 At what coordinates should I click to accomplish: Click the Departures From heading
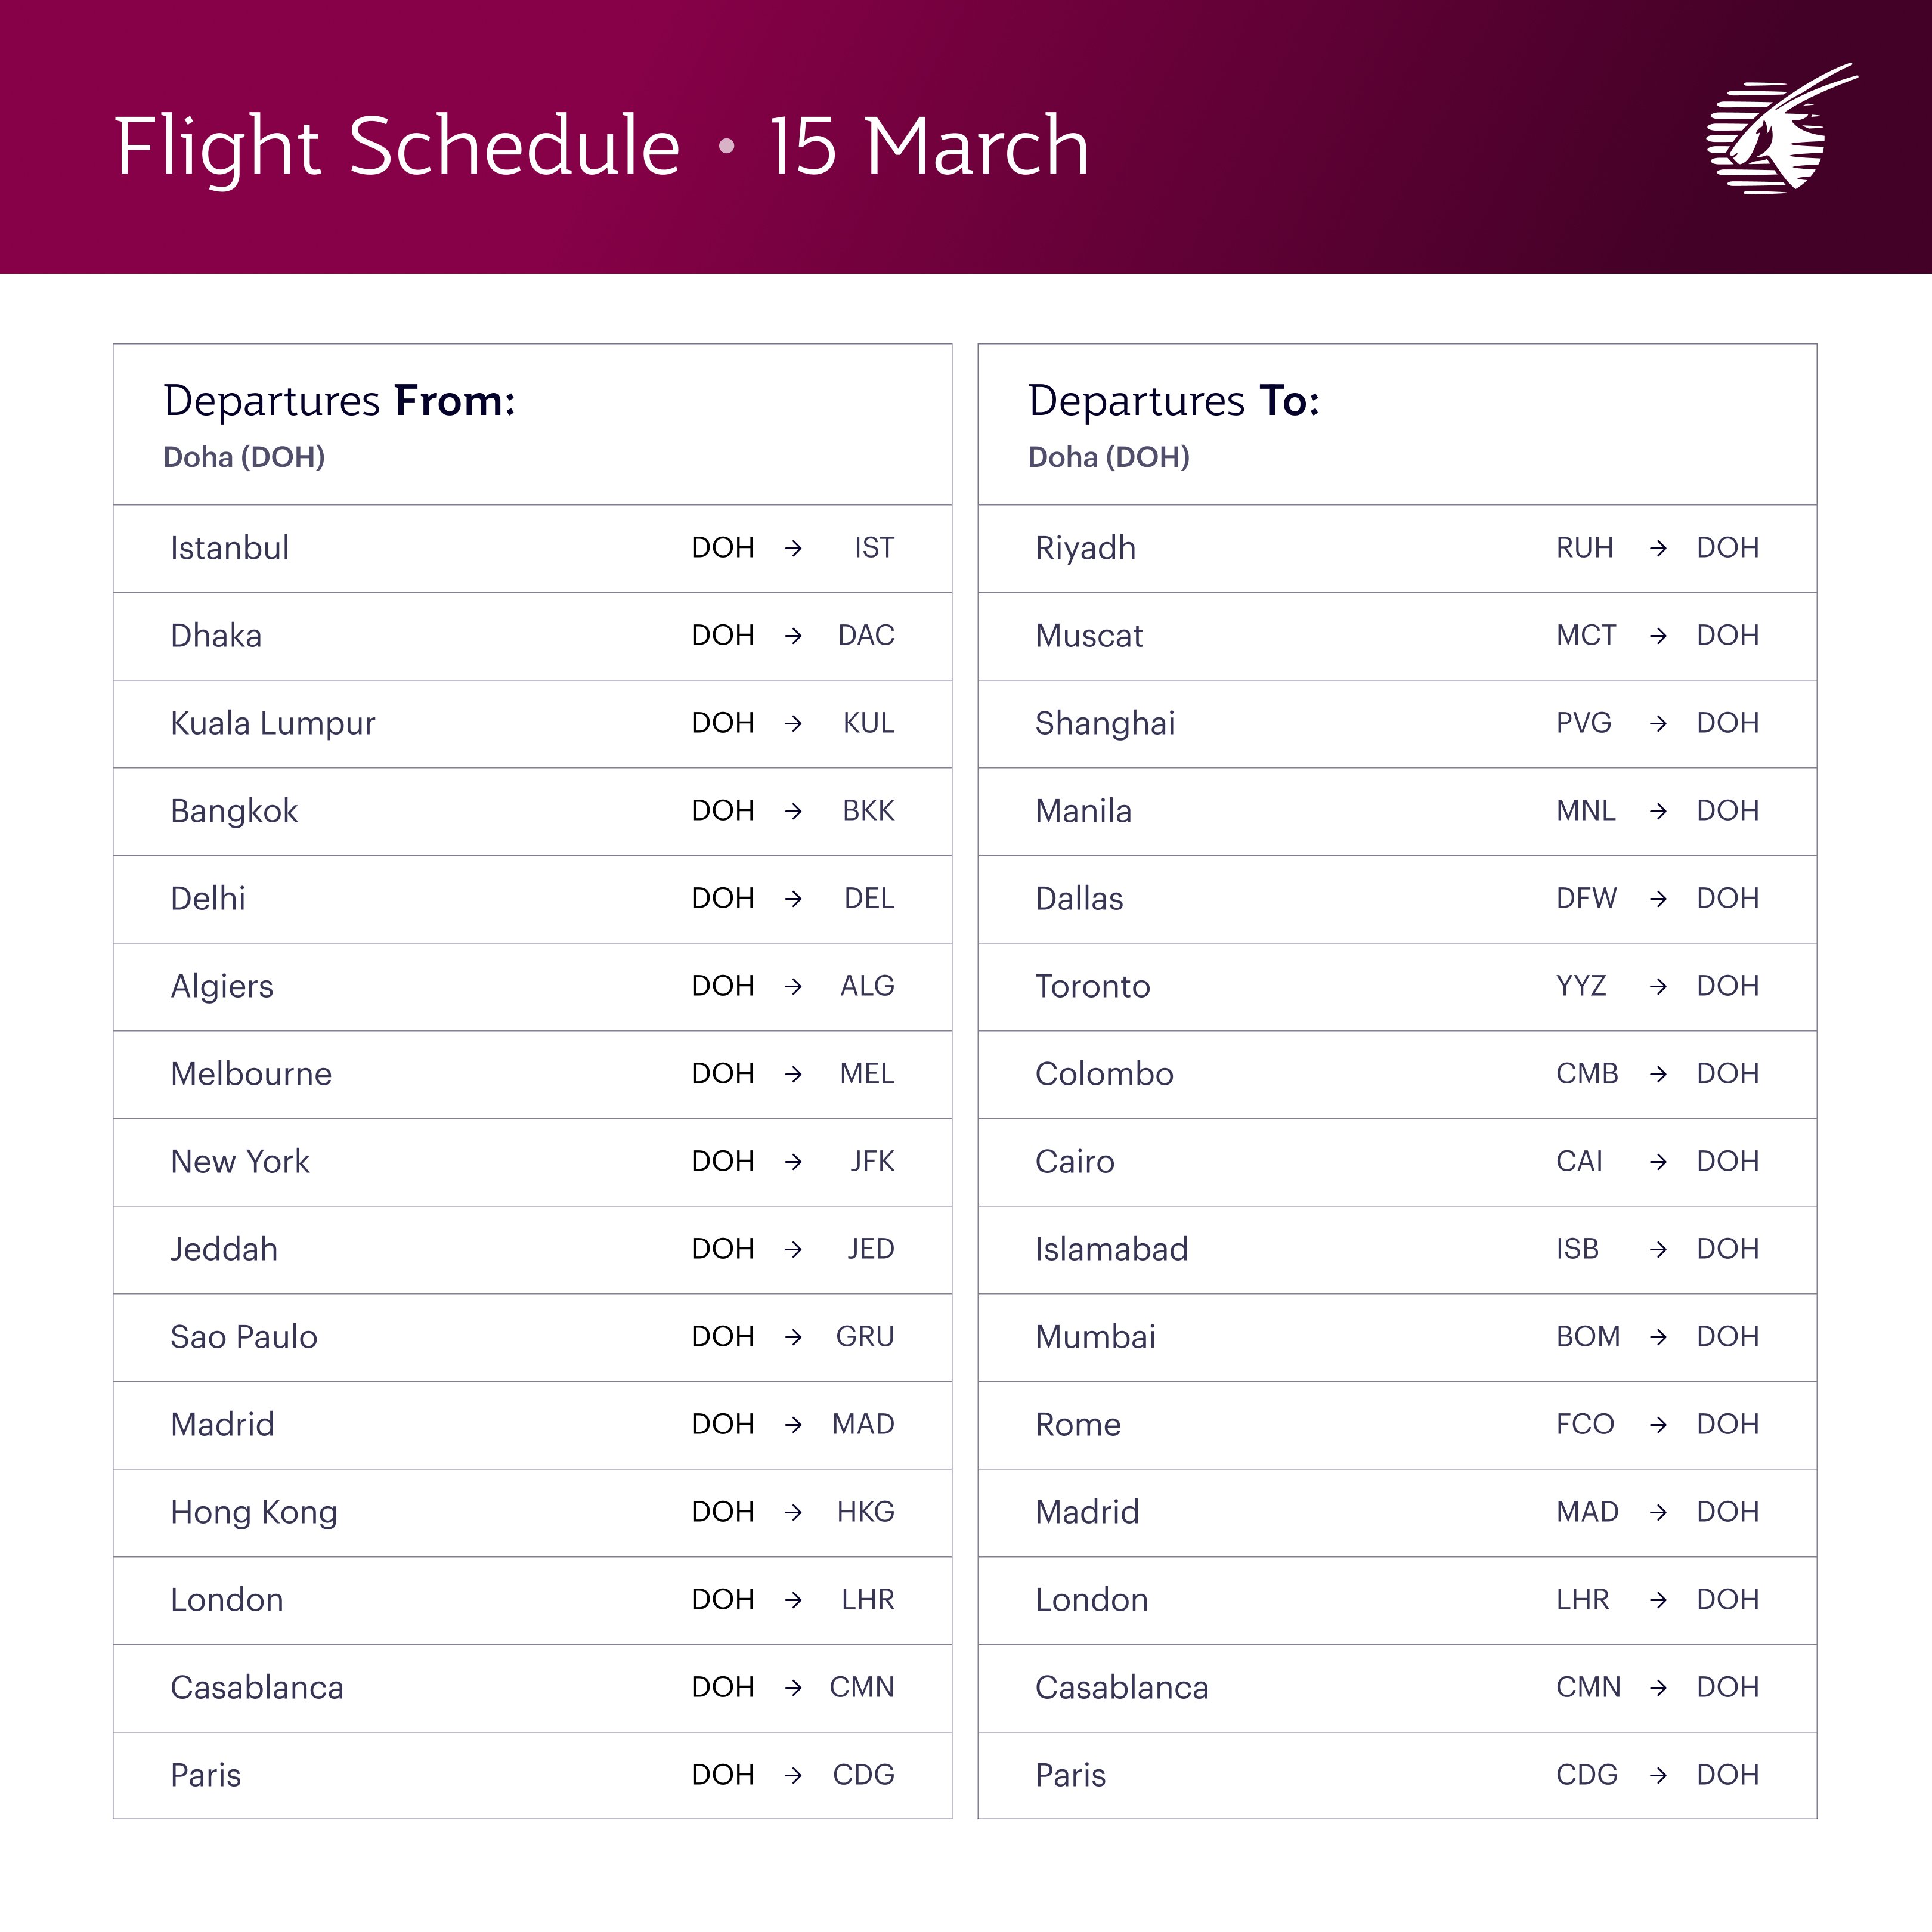coord(339,400)
